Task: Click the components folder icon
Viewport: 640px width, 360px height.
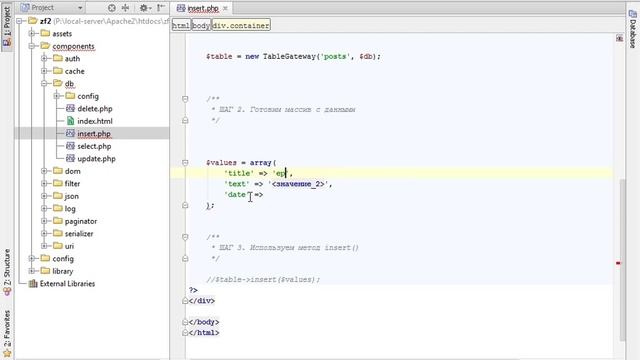Action: [x=45, y=46]
